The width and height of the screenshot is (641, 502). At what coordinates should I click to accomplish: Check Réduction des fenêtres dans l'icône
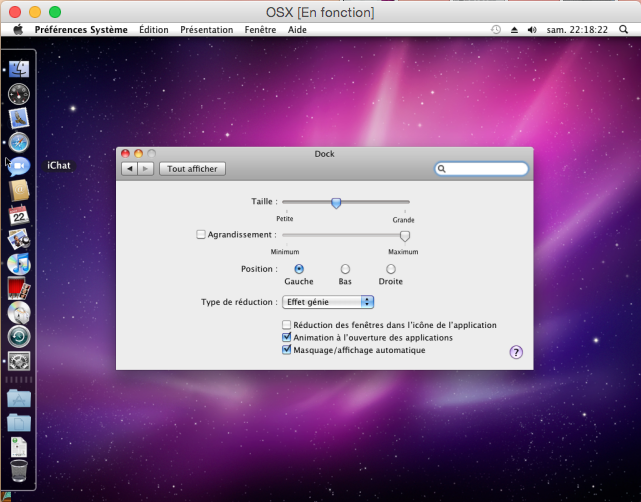287,325
